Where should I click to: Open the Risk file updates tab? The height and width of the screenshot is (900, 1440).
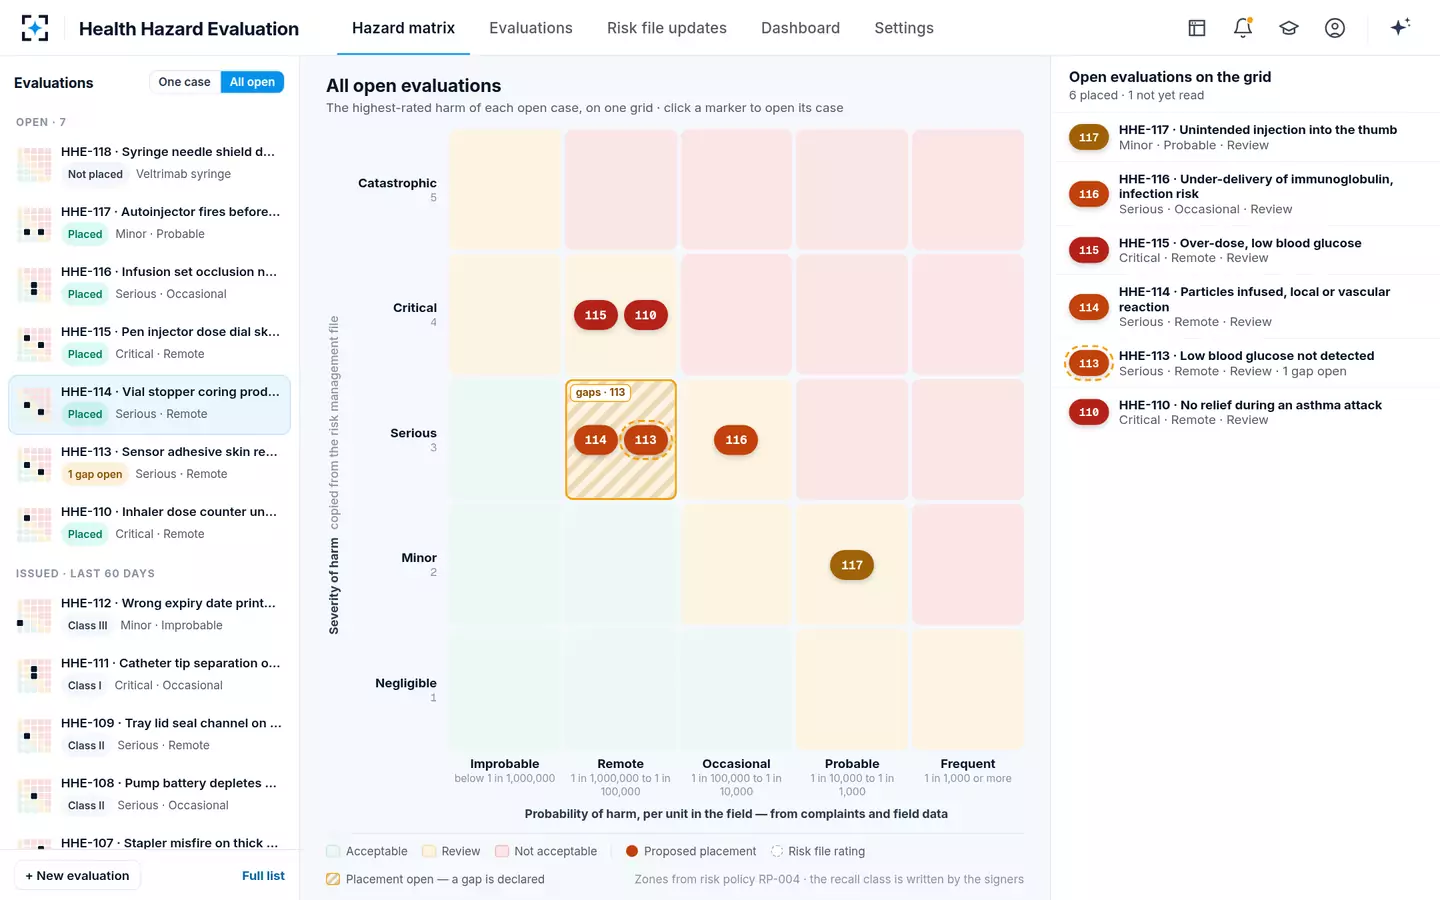click(x=667, y=28)
